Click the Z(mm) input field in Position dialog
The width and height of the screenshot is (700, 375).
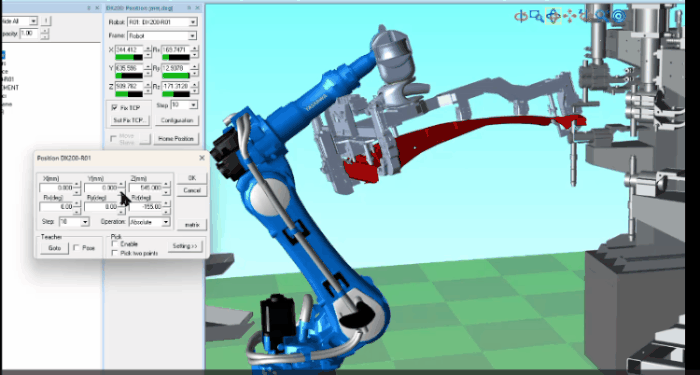coord(146,188)
